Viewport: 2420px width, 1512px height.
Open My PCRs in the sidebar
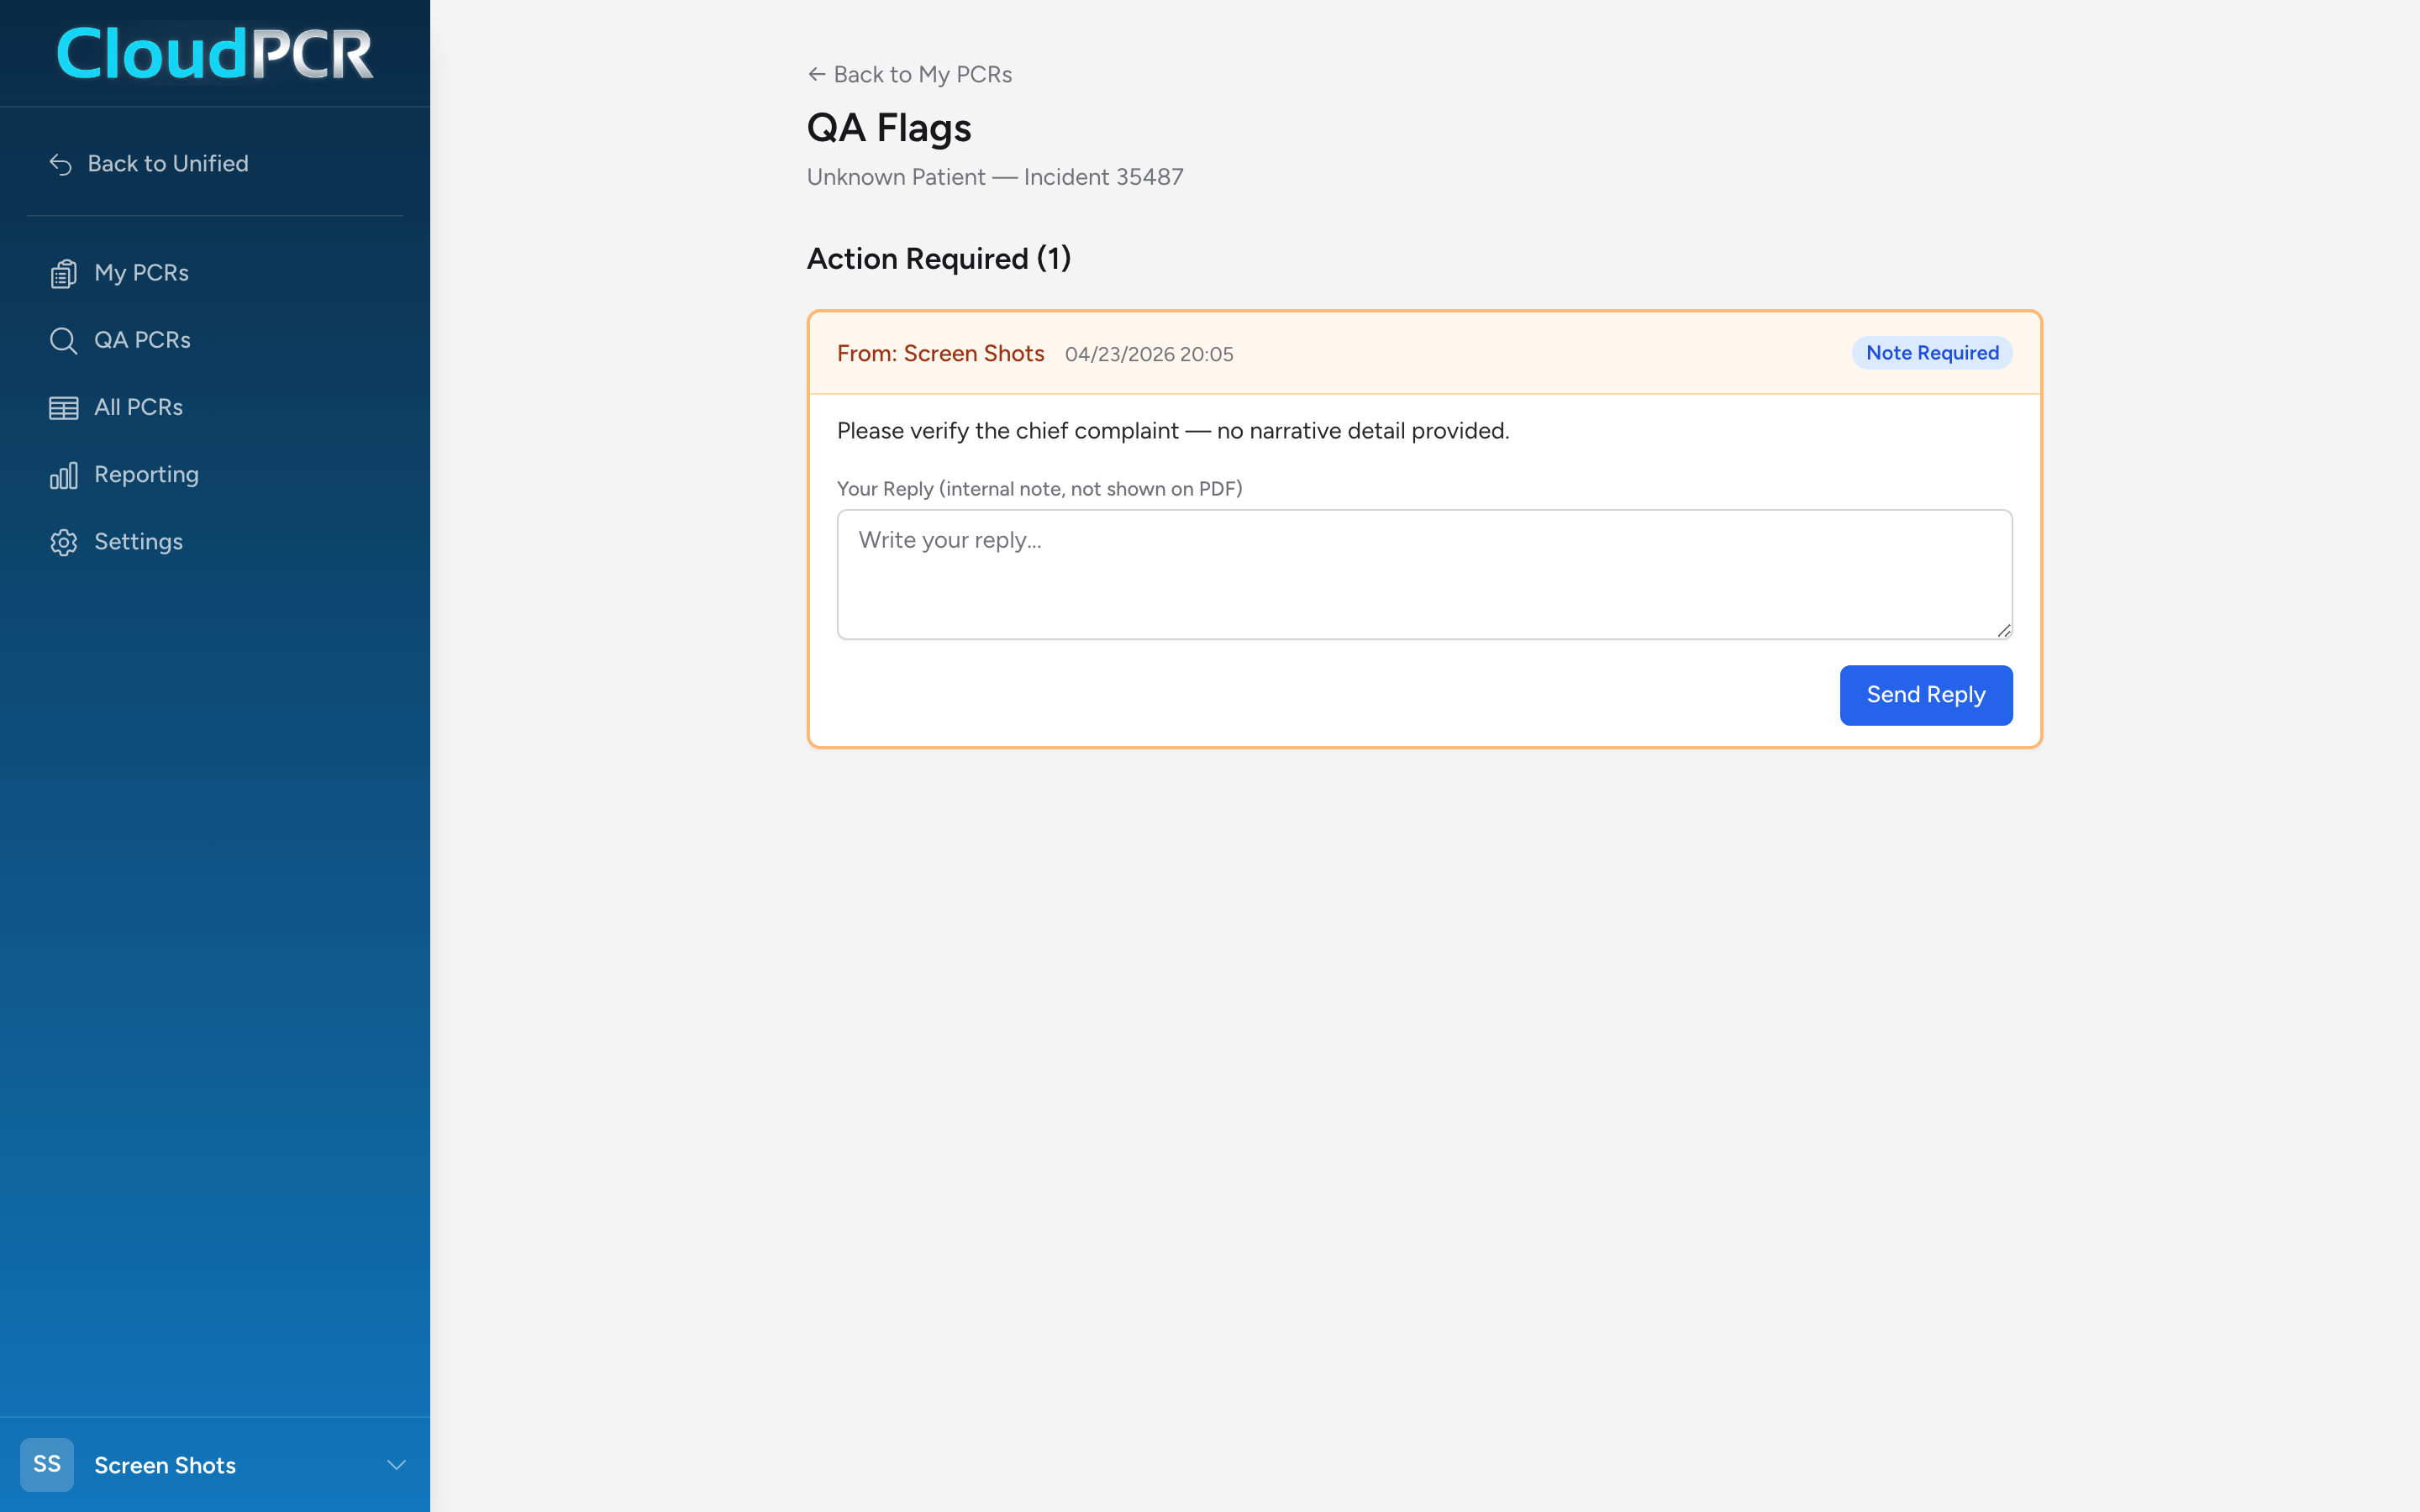click(x=215, y=273)
